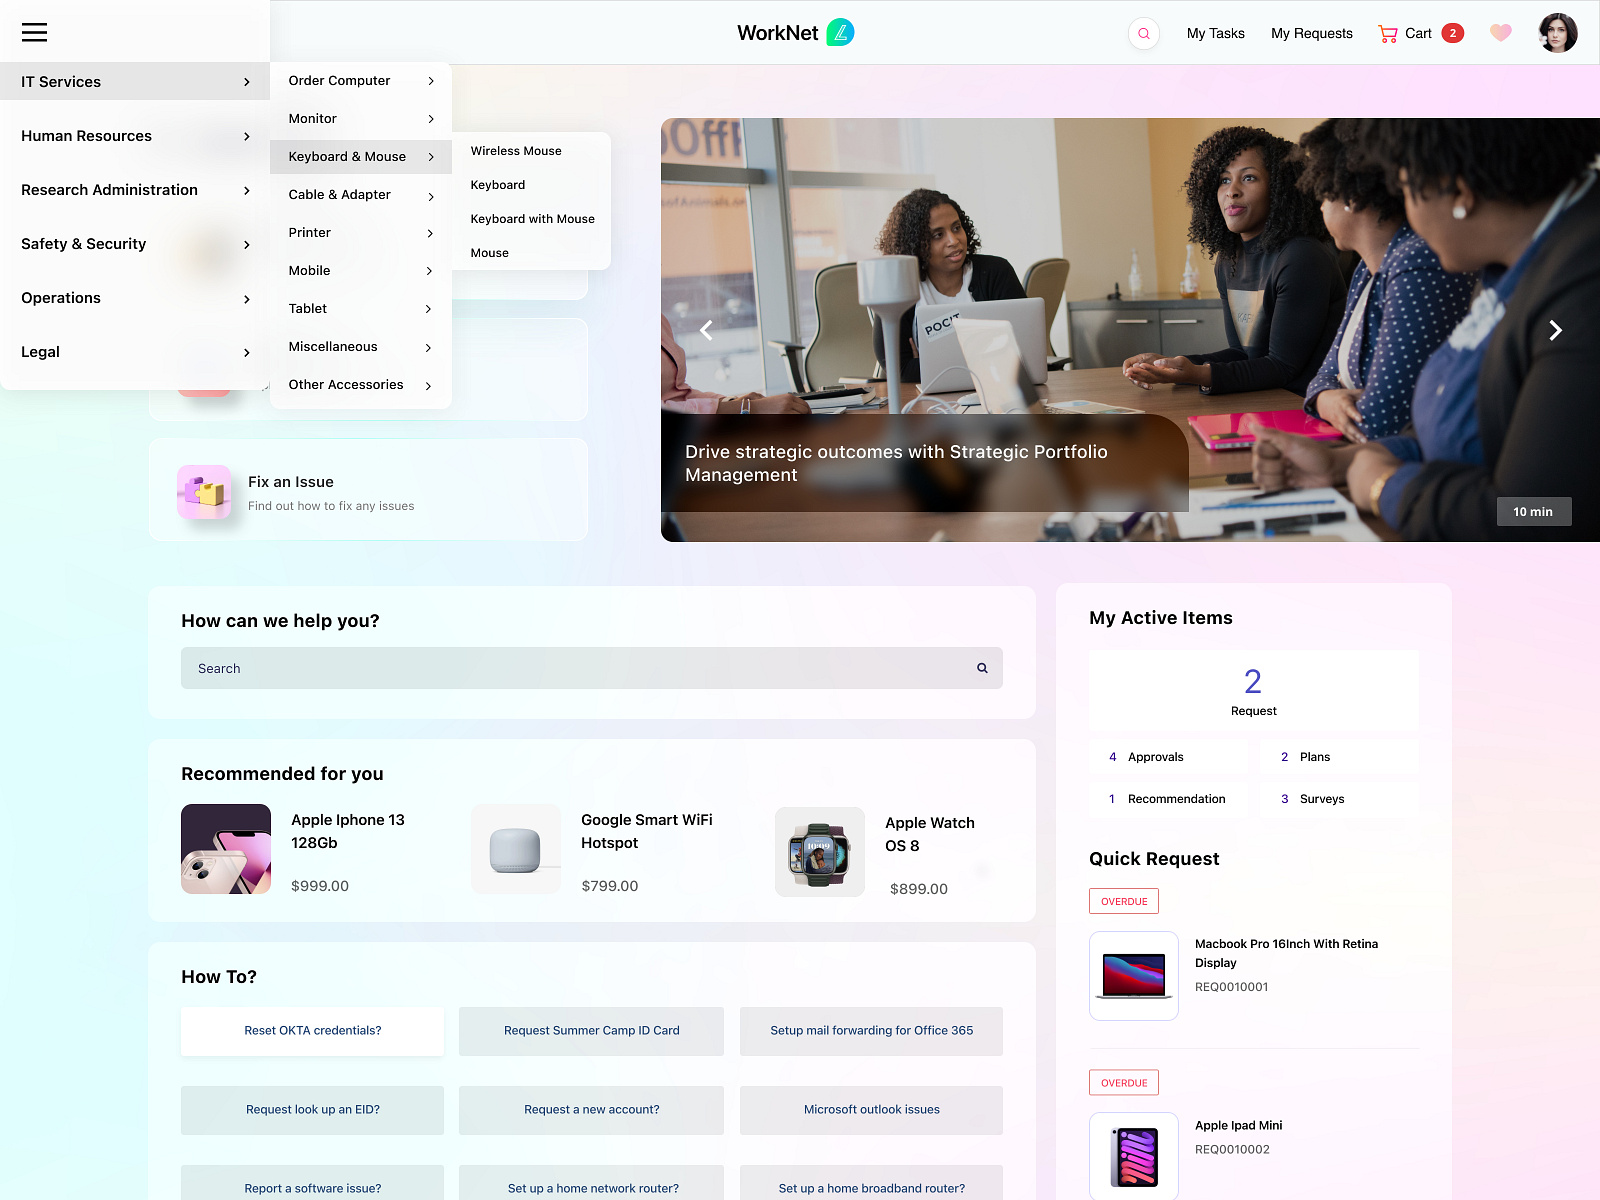Image resolution: width=1600 pixels, height=1200 pixels.
Task: Click the WorkNet logo
Action: coord(795,32)
